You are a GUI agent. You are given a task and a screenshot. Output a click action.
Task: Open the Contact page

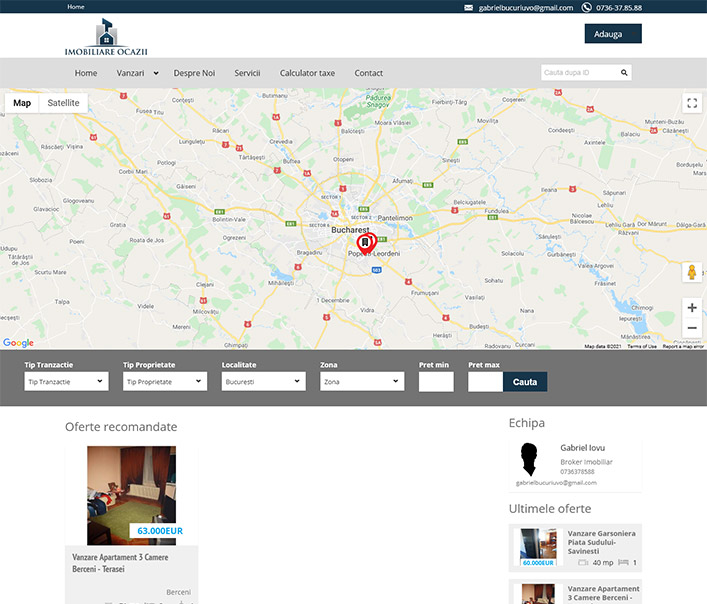368,73
